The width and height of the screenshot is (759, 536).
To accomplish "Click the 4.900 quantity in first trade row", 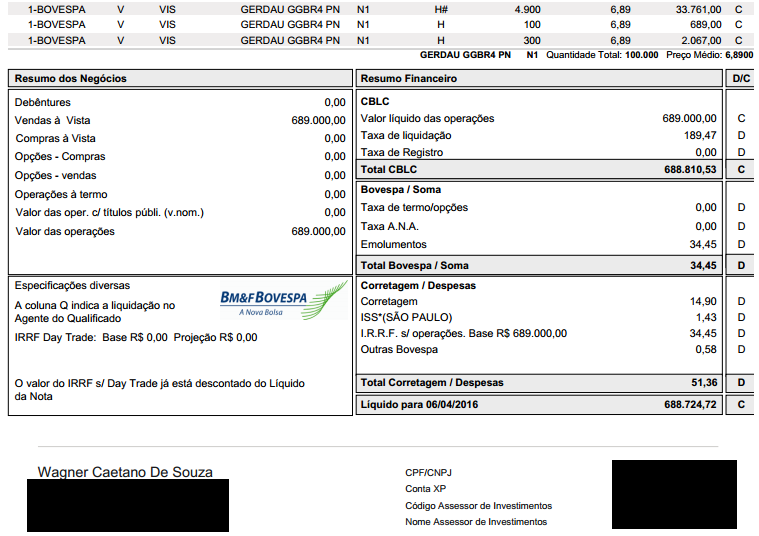I will click(x=527, y=8).
